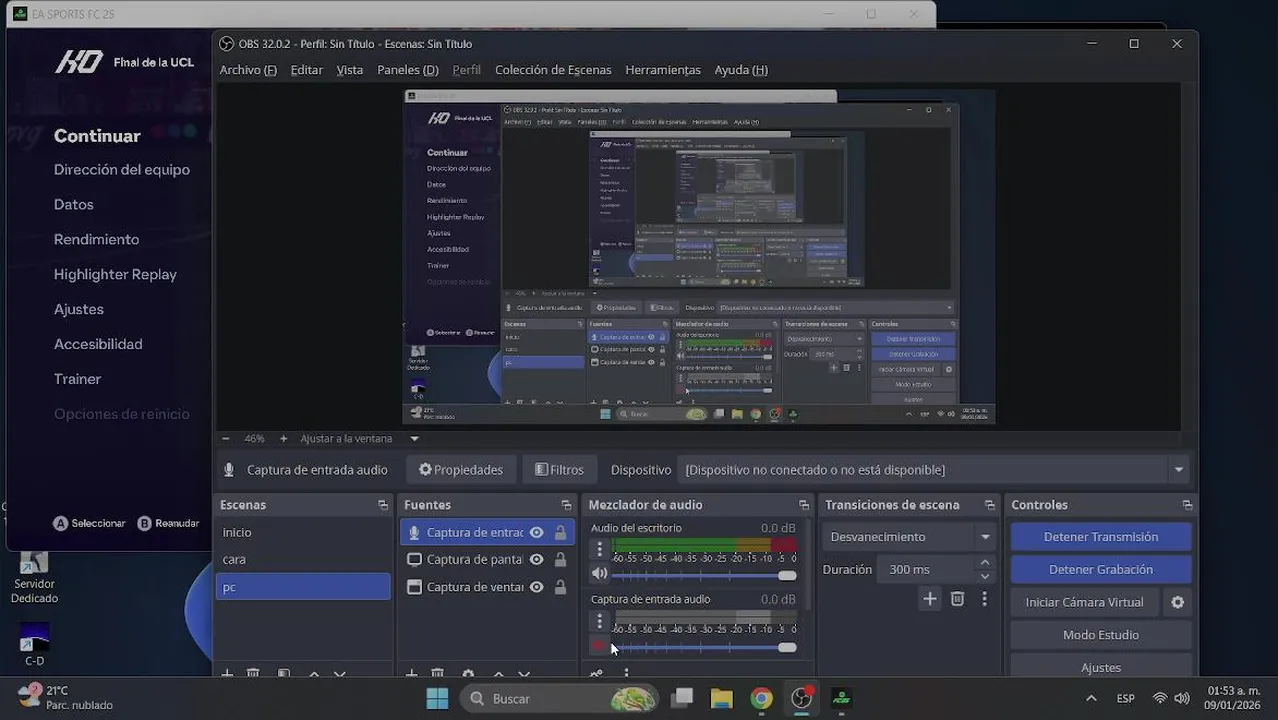Open the Vista menu
Image resolution: width=1278 pixels, height=720 pixels.
(x=350, y=70)
